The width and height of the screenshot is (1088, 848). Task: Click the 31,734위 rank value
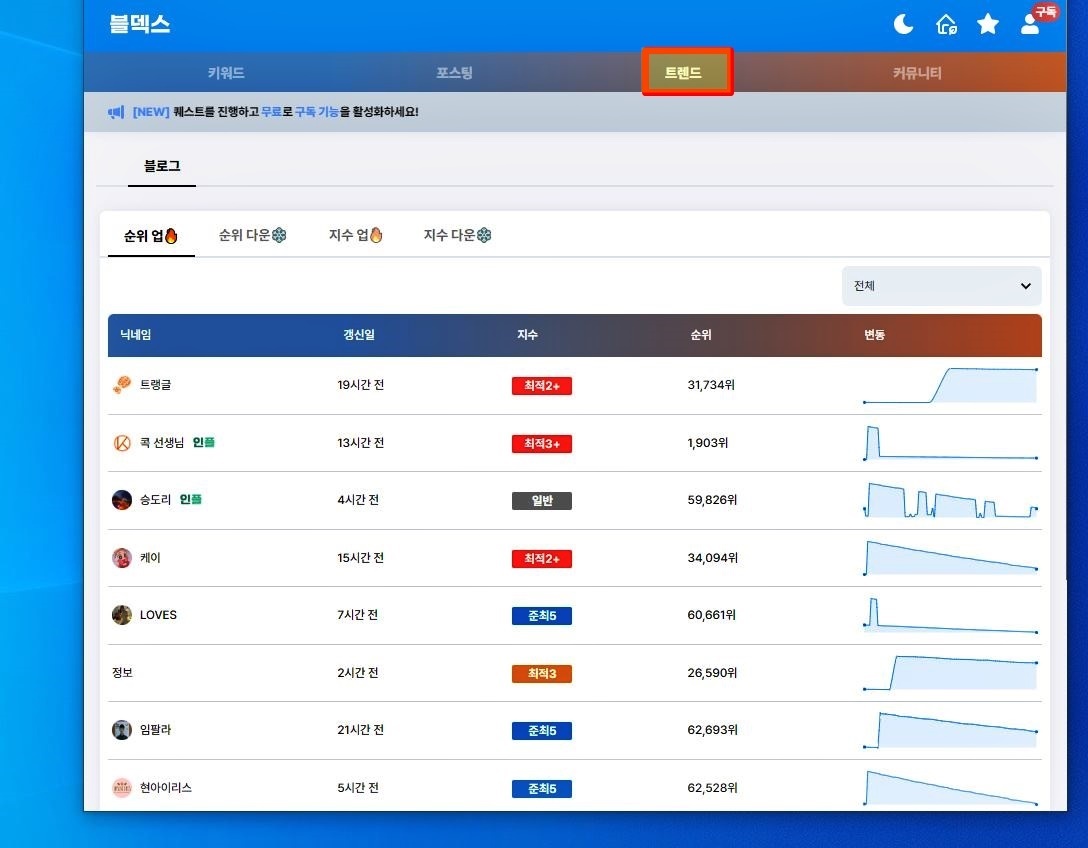(x=711, y=384)
